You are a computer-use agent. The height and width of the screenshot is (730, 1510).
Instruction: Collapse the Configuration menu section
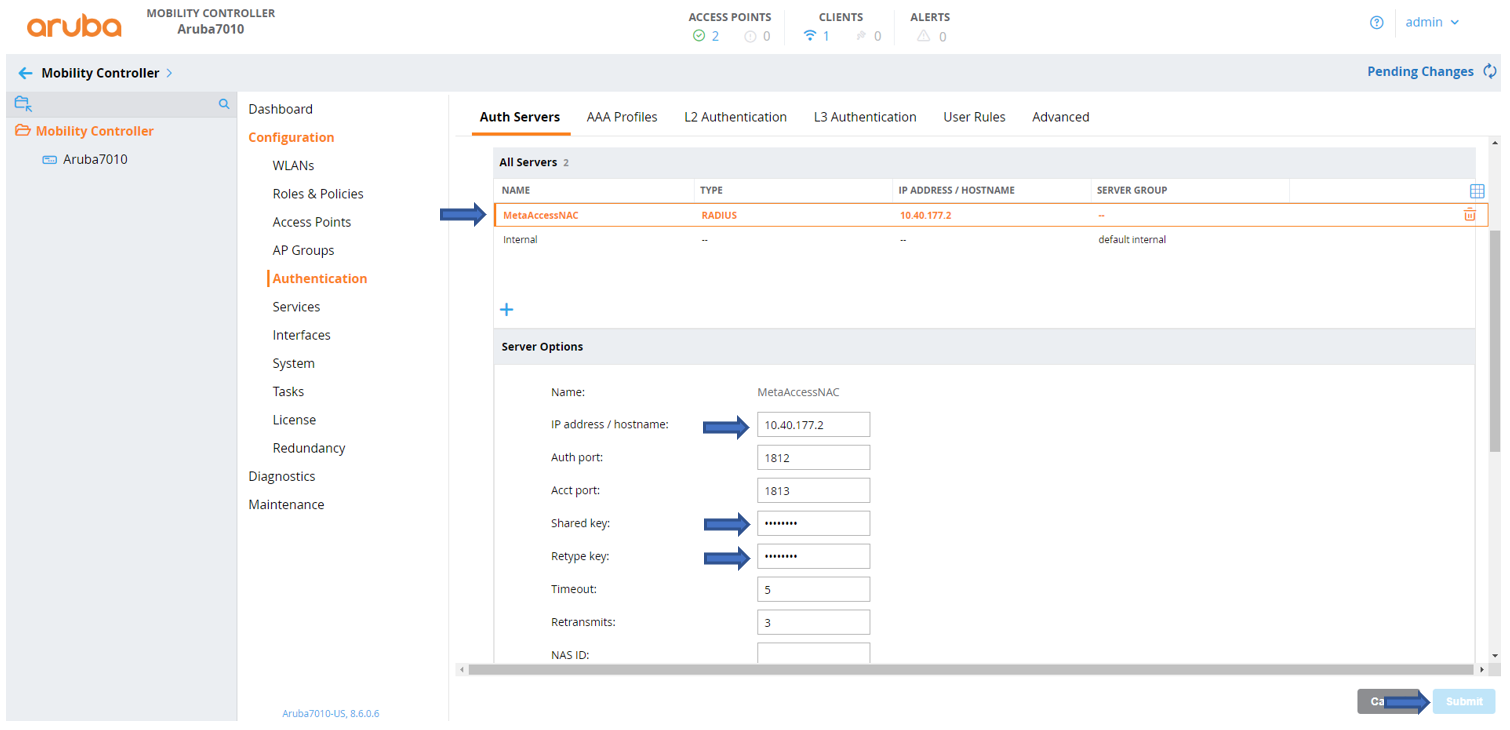click(291, 137)
